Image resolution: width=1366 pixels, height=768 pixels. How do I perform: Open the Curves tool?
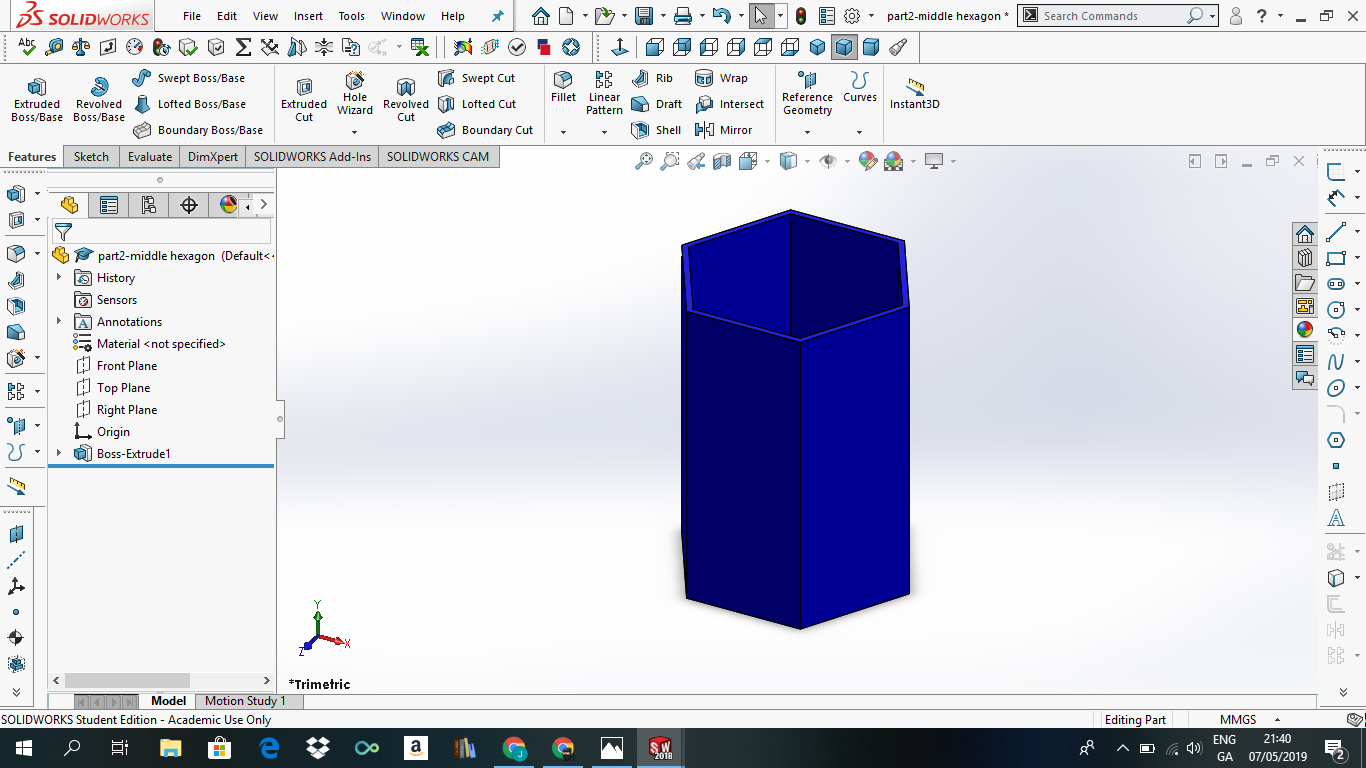coord(860,87)
